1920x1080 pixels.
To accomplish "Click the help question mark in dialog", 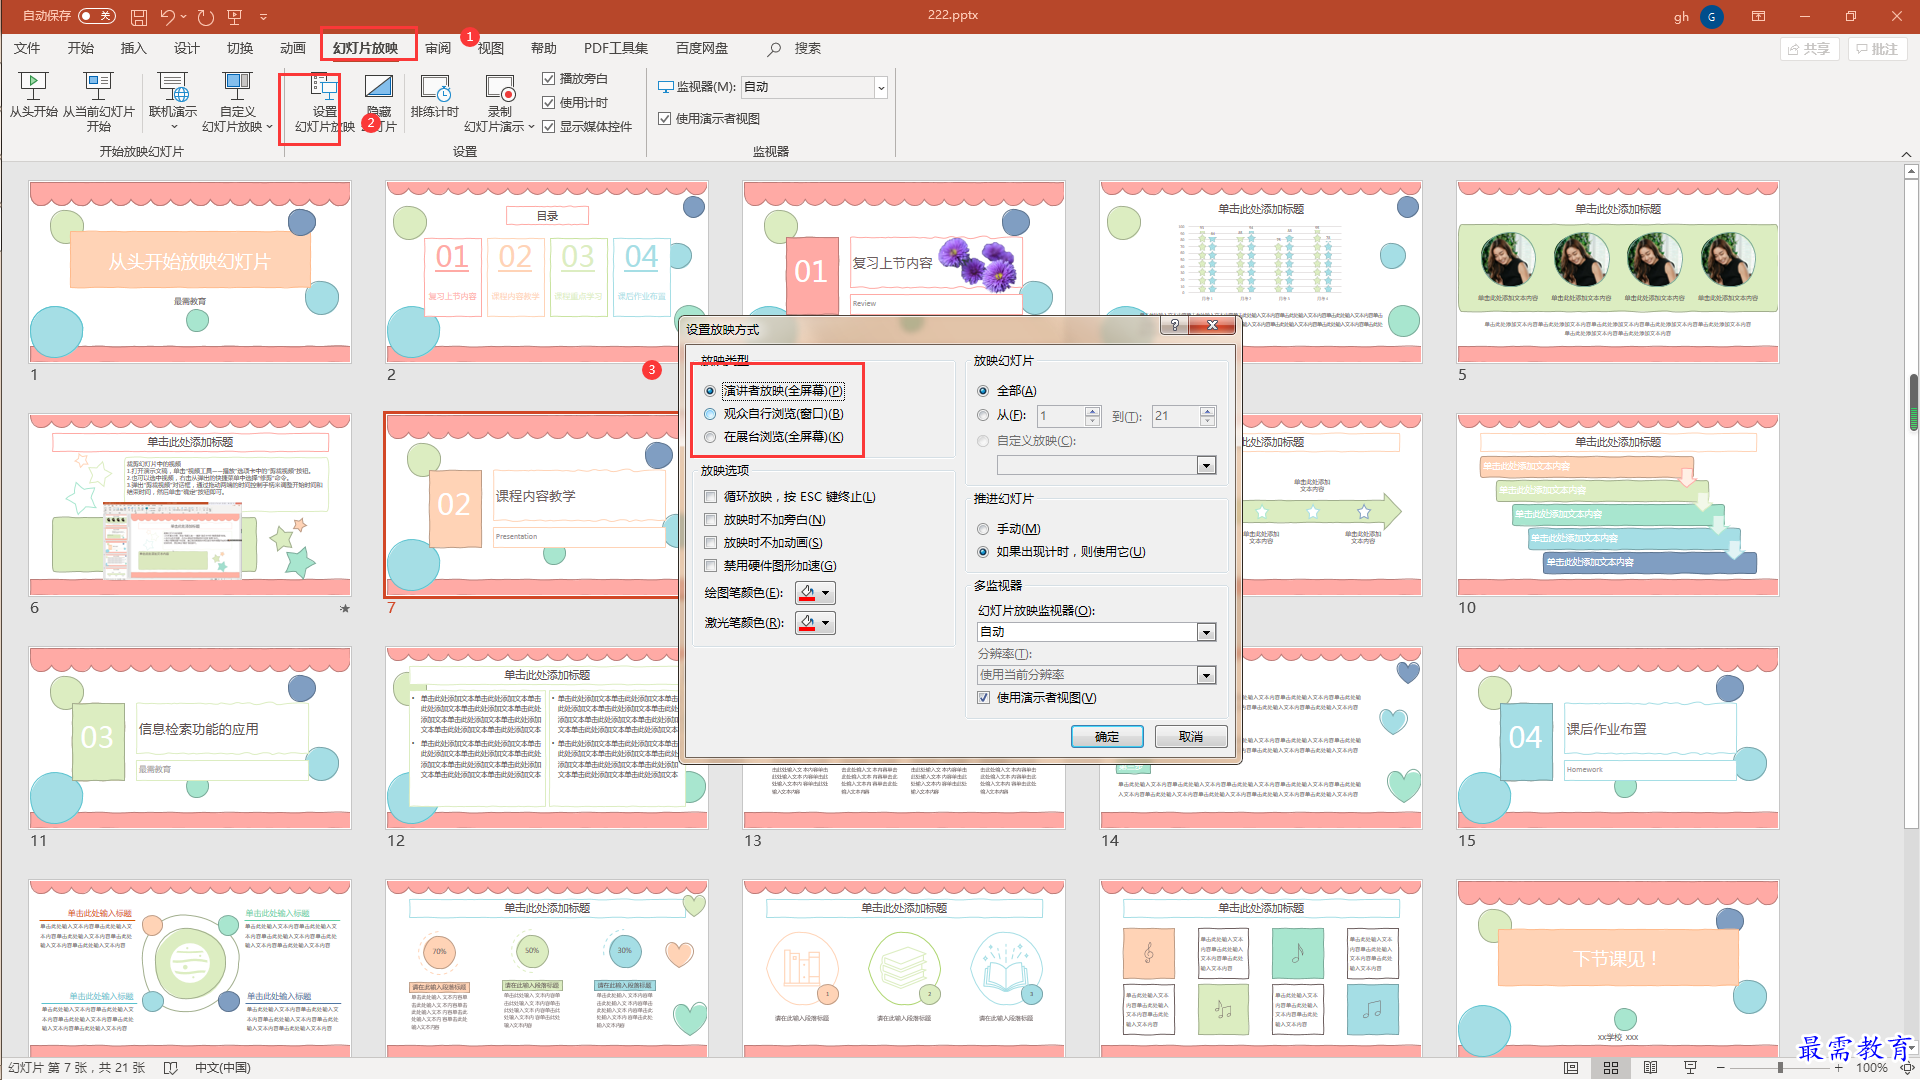I will point(1174,326).
